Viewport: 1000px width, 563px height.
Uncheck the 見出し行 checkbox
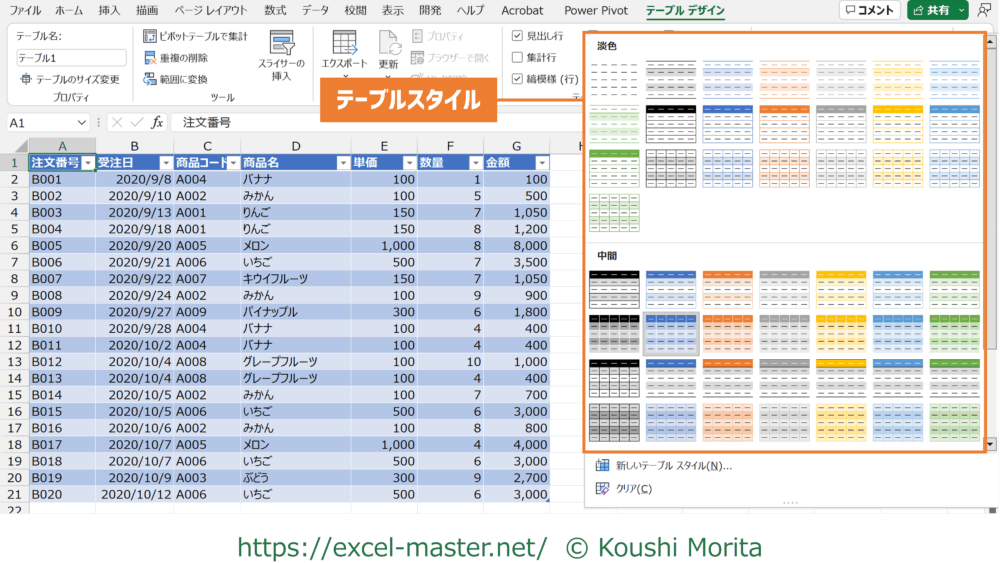(517, 35)
